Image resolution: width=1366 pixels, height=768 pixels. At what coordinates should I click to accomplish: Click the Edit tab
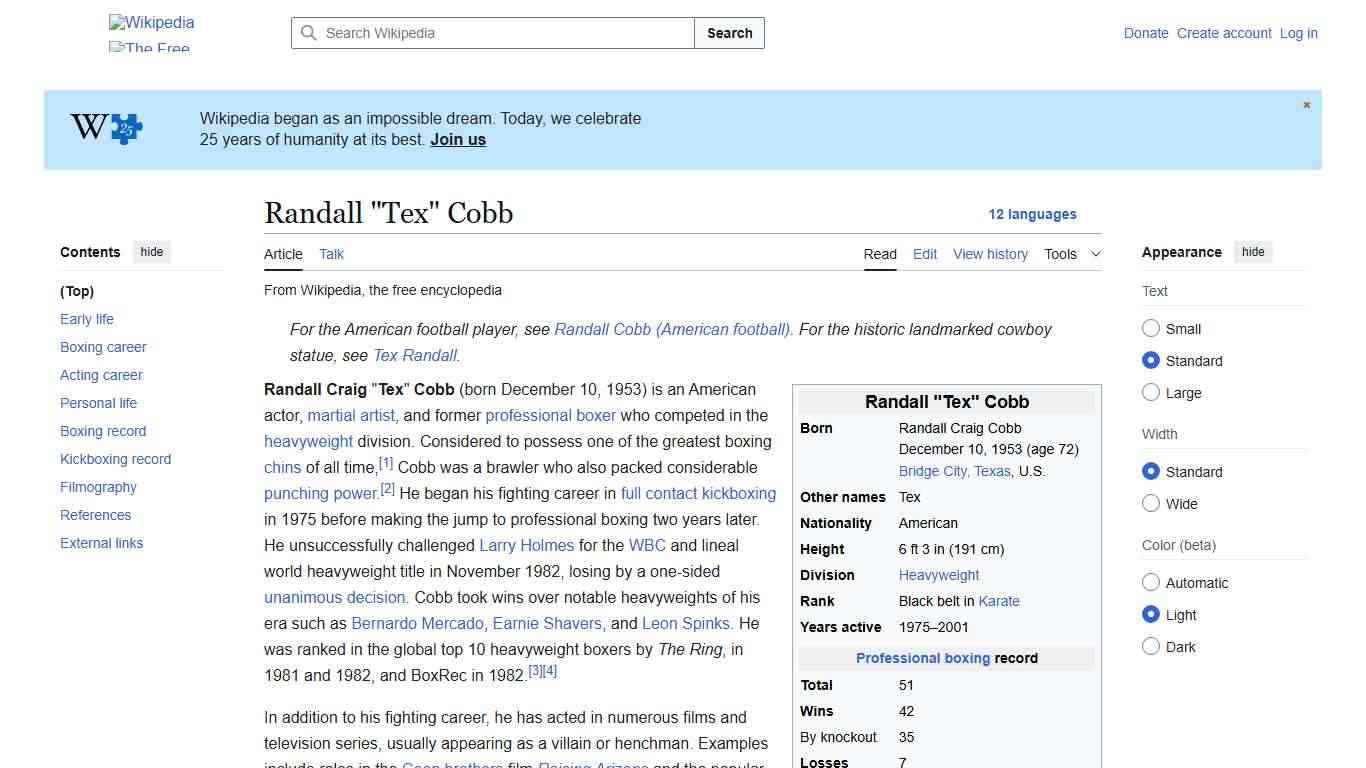924,254
